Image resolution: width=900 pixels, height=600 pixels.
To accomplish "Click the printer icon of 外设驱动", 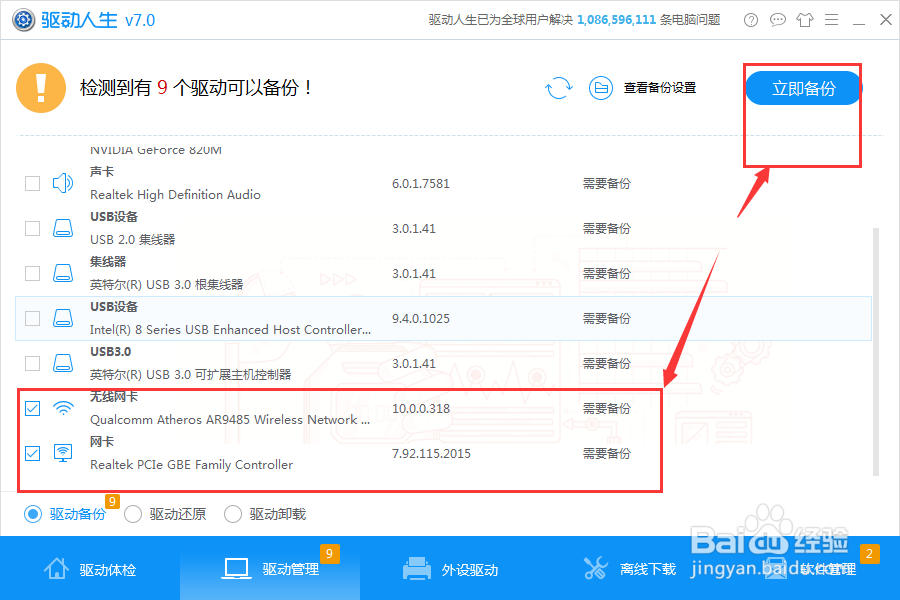I will coord(417,568).
